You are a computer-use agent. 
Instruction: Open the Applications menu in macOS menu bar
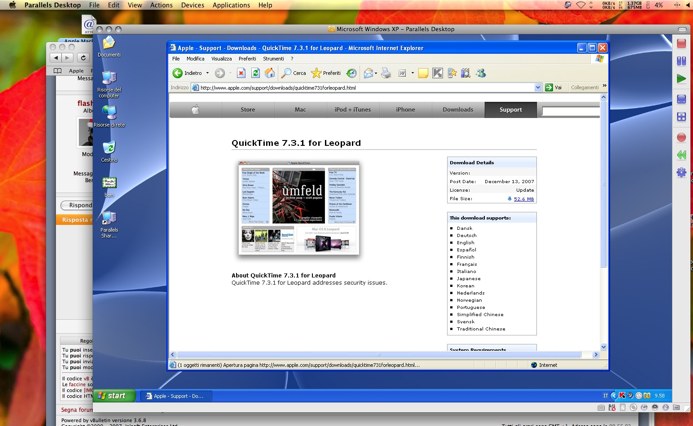pyautogui.click(x=231, y=5)
